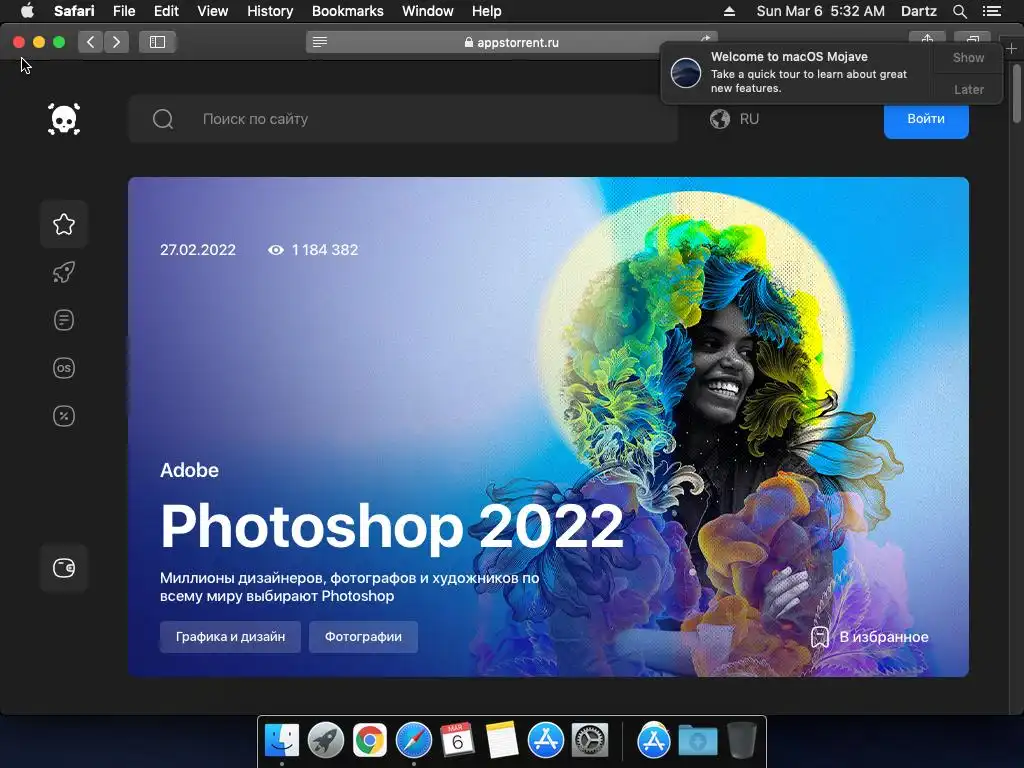Click the 27.02.2022 date text
Viewport: 1024px width, 768px height.
(198, 249)
